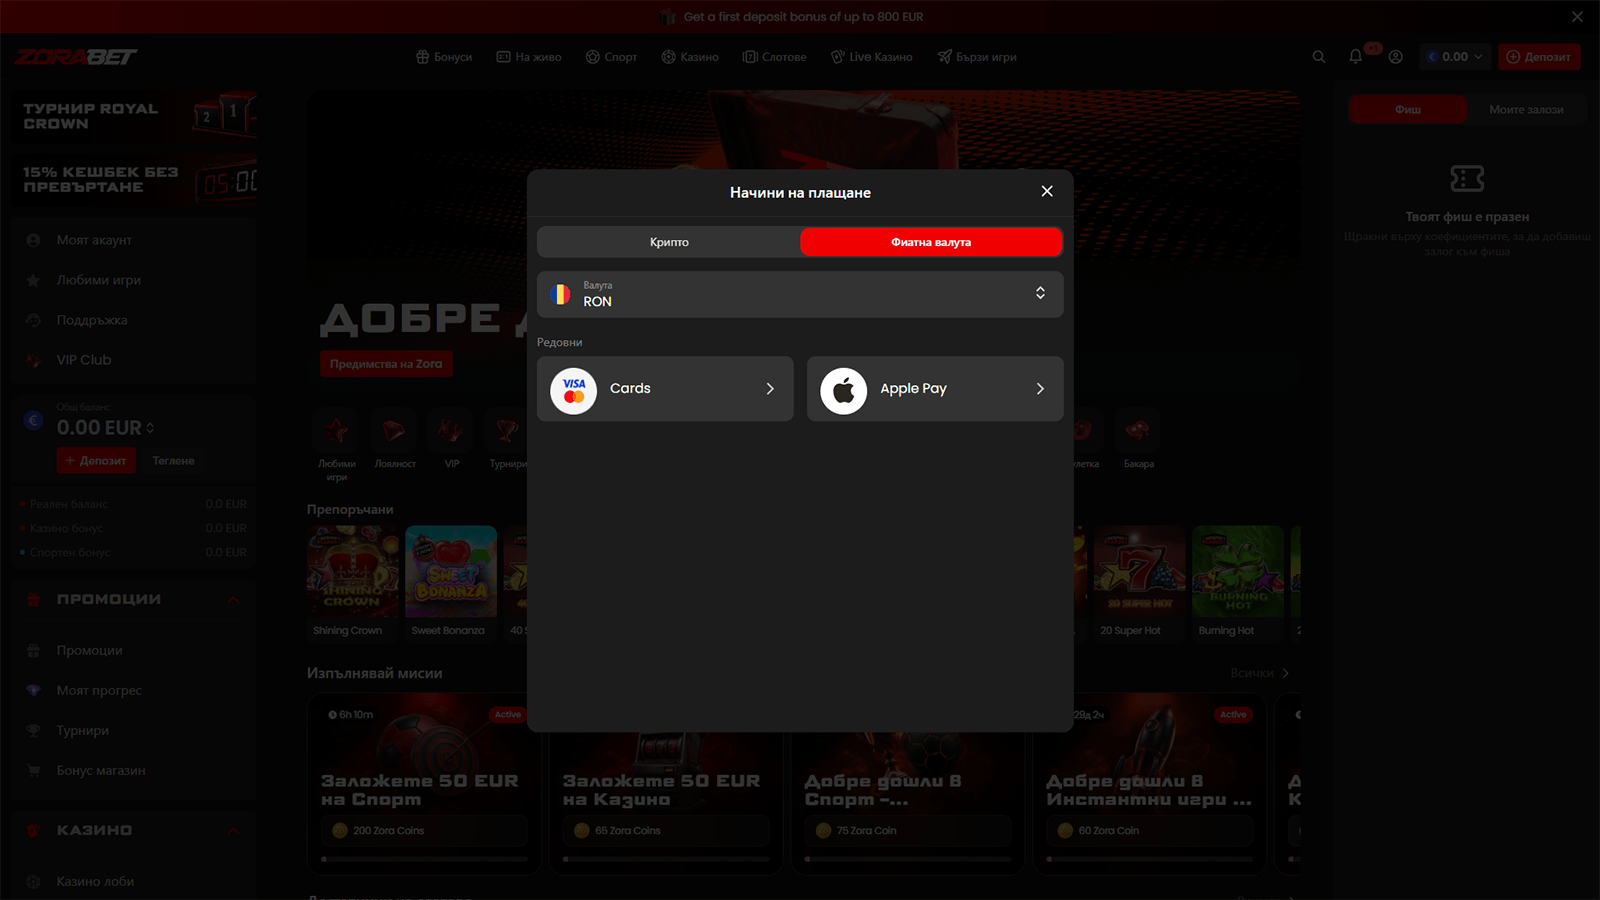The image size is (1600, 900).
Task: Click the Поддръжка headset icon
Action: [33, 320]
